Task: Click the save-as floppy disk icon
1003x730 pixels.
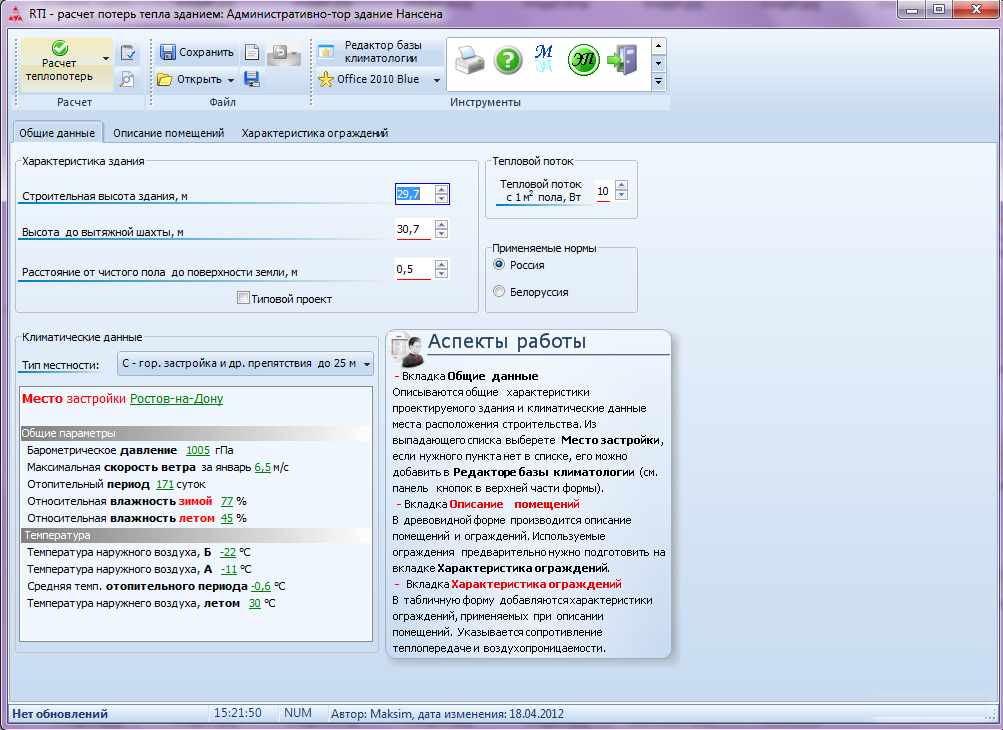Action: 252,79
